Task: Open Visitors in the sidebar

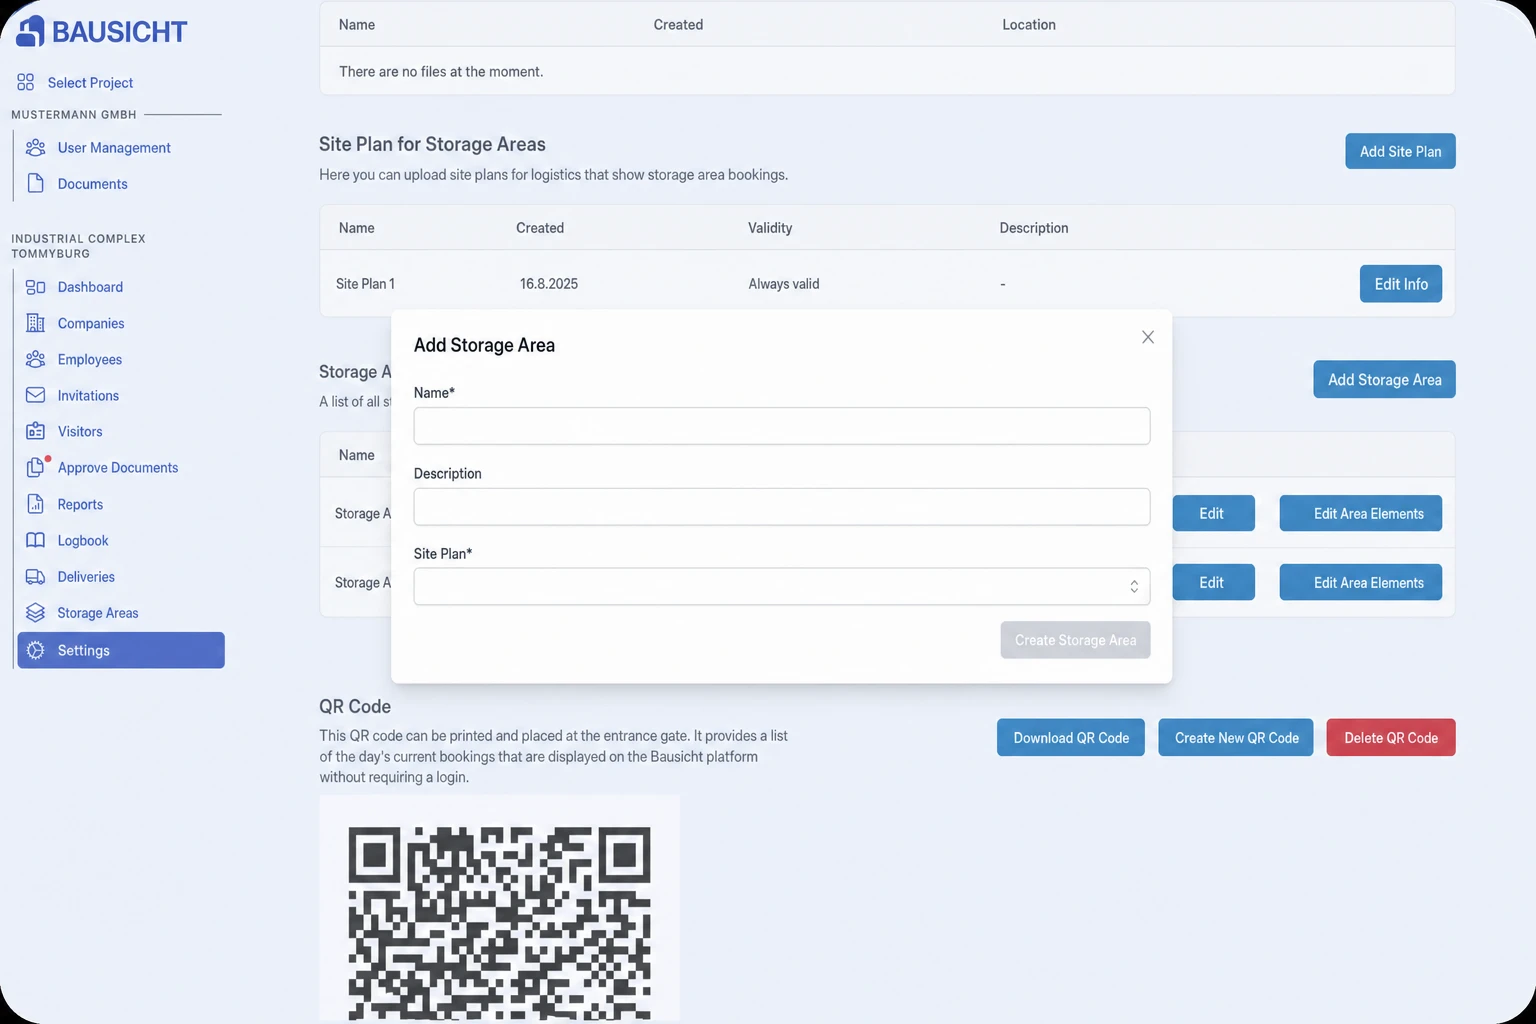Action: click(x=80, y=431)
